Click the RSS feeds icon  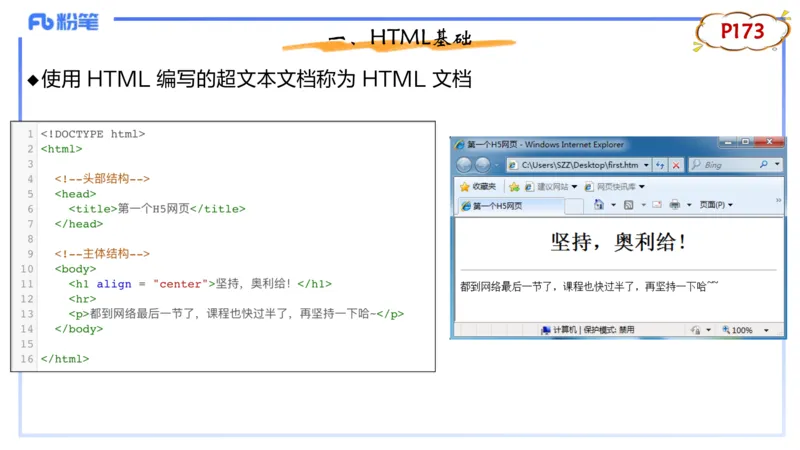click(628, 205)
